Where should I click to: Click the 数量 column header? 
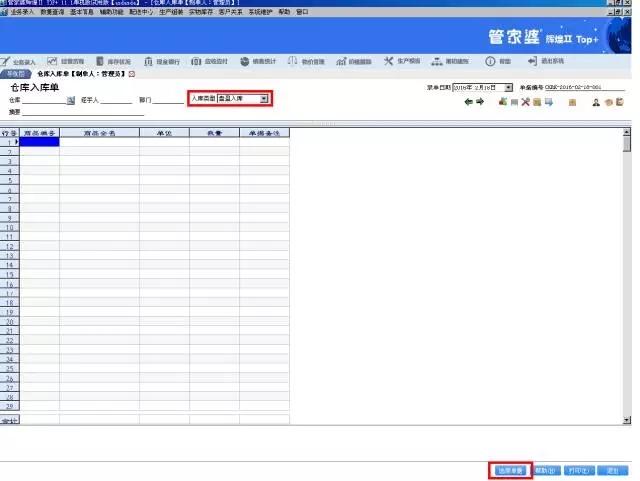tap(214, 133)
